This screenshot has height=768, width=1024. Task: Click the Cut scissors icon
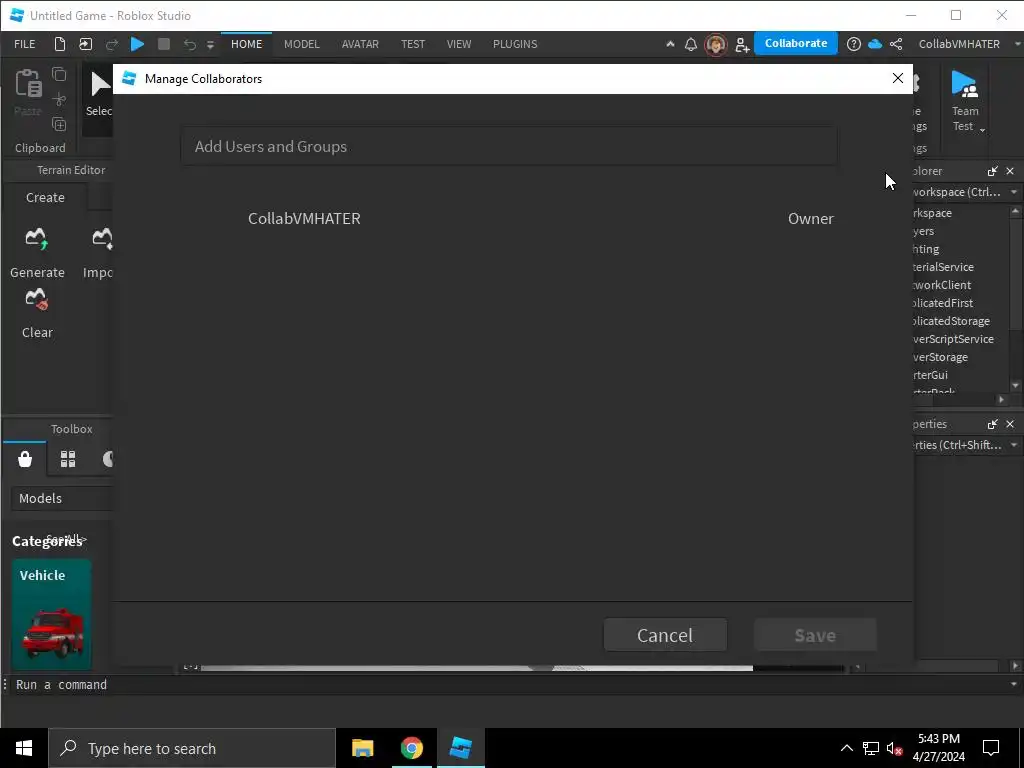tap(59, 99)
